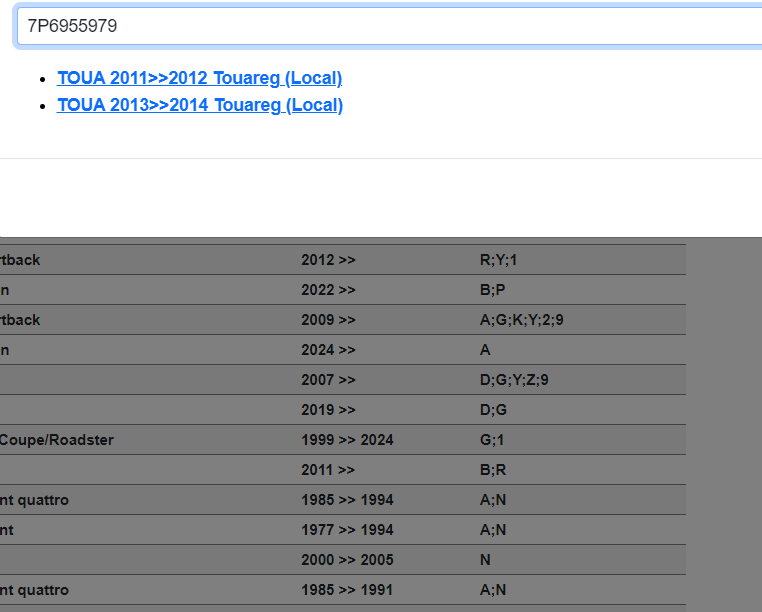Select the 1977 >> 1994 year range

point(347,530)
